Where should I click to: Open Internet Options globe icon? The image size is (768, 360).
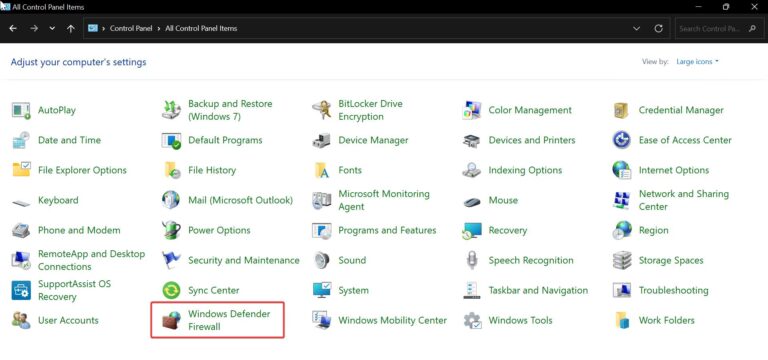(622, 170)
